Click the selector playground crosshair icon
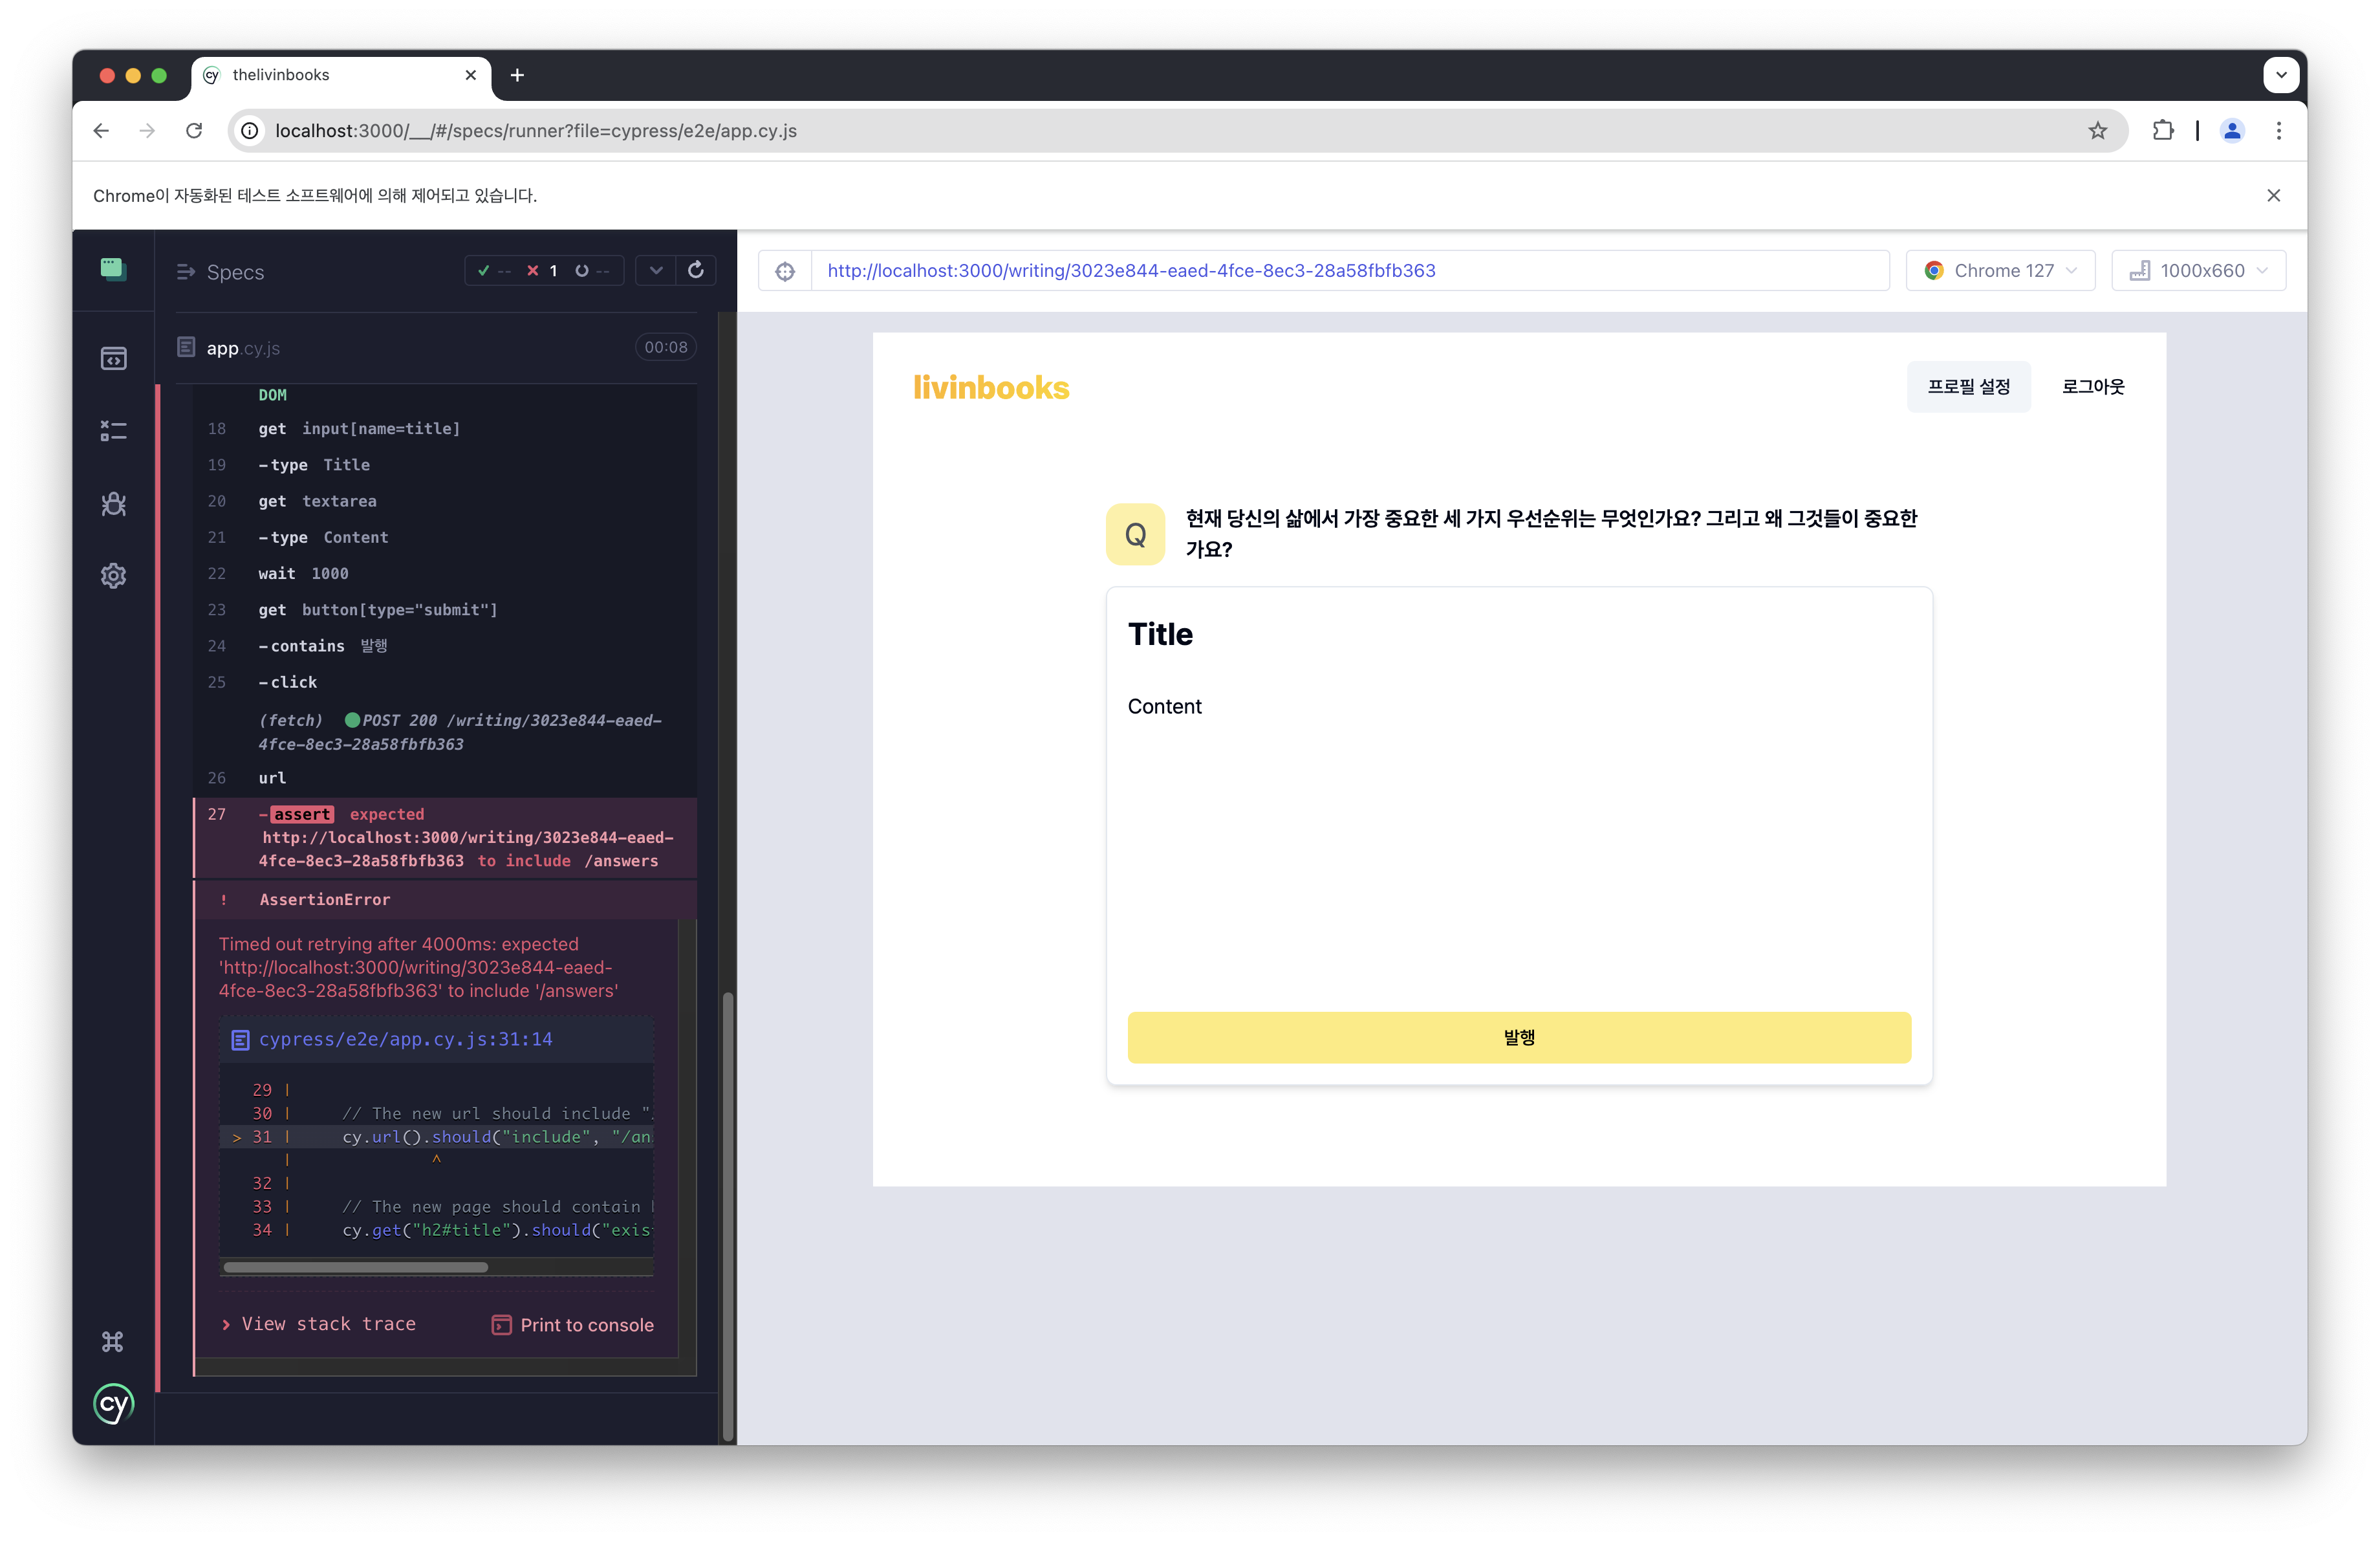The width and height of the screenshot is (2380, 1541). (785, 271)
